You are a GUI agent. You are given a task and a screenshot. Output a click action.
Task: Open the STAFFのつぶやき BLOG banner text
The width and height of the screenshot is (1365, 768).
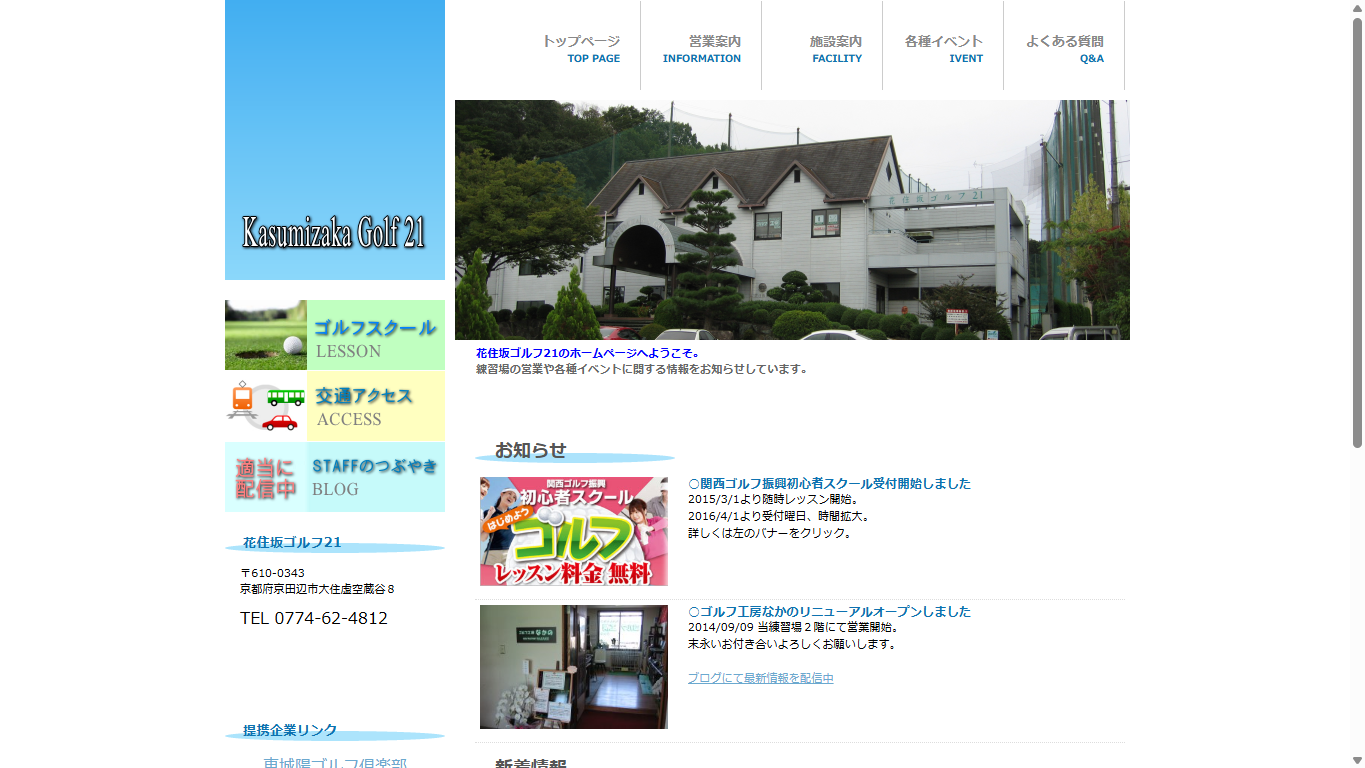[x=376, y=477]
